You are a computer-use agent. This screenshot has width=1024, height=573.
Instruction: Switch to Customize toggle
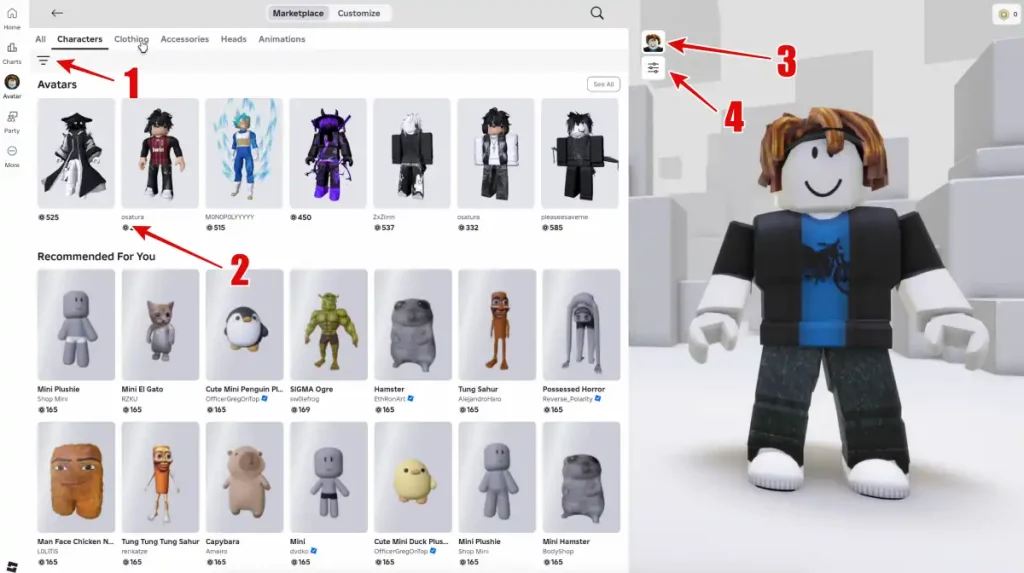359,13
